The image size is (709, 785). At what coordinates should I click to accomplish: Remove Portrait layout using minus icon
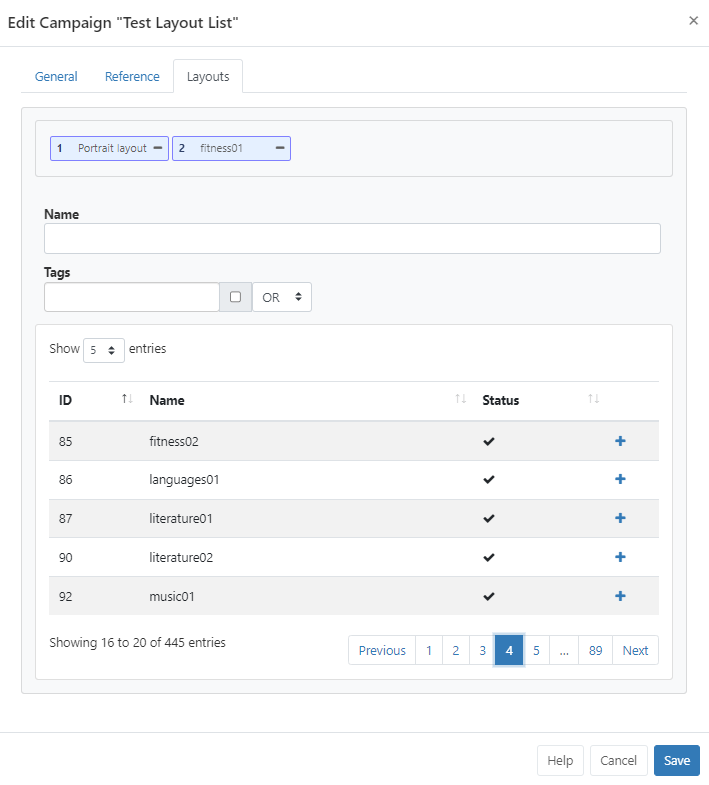[x=158, y=148]
